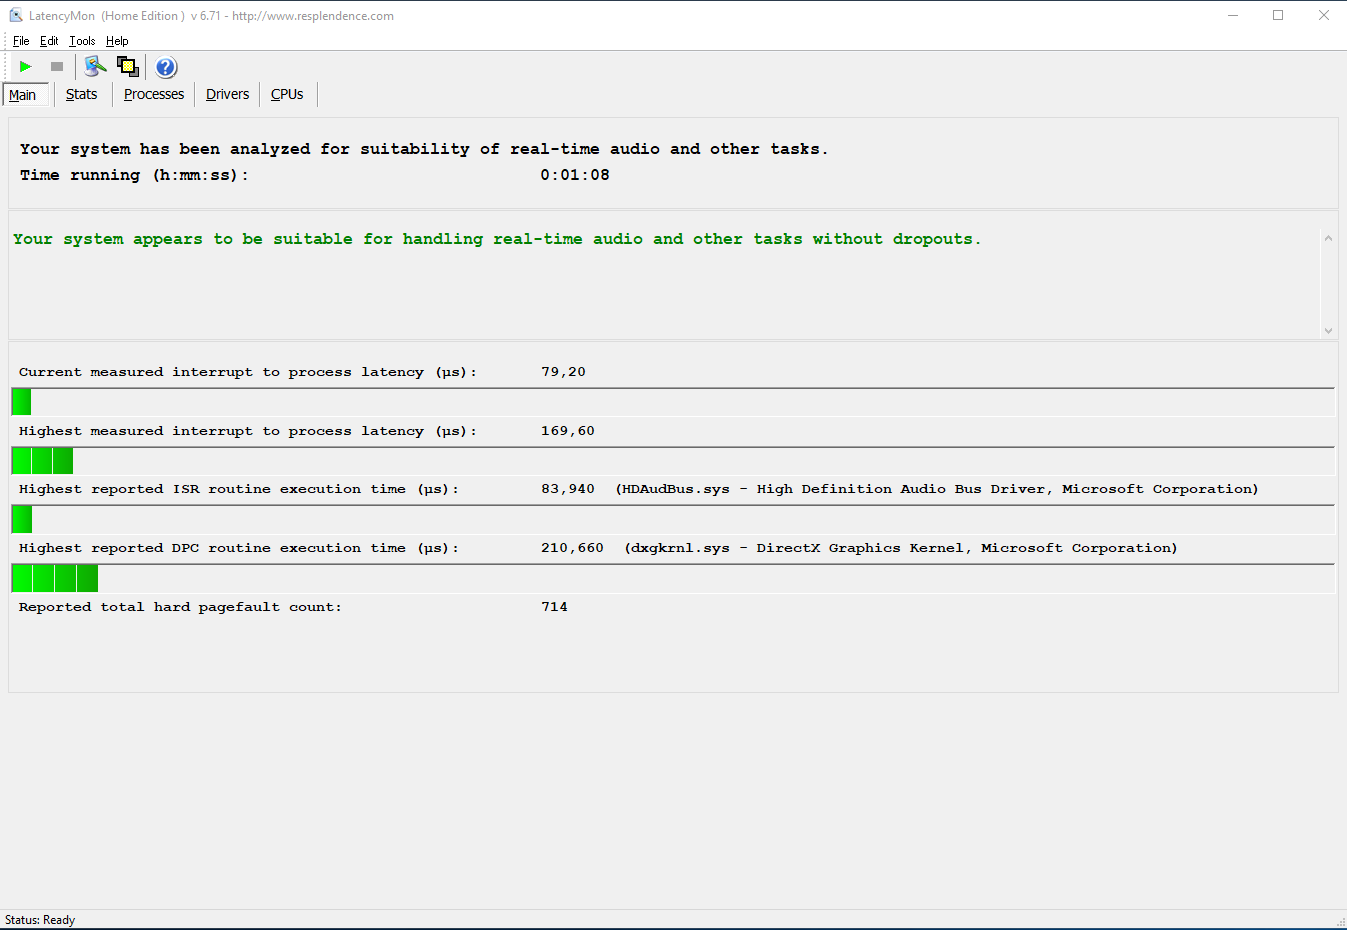1347x930 pixels.
Task: Click the message pane scroll-down arrow
Action: pyautogui.click(x=1328, y=330)
